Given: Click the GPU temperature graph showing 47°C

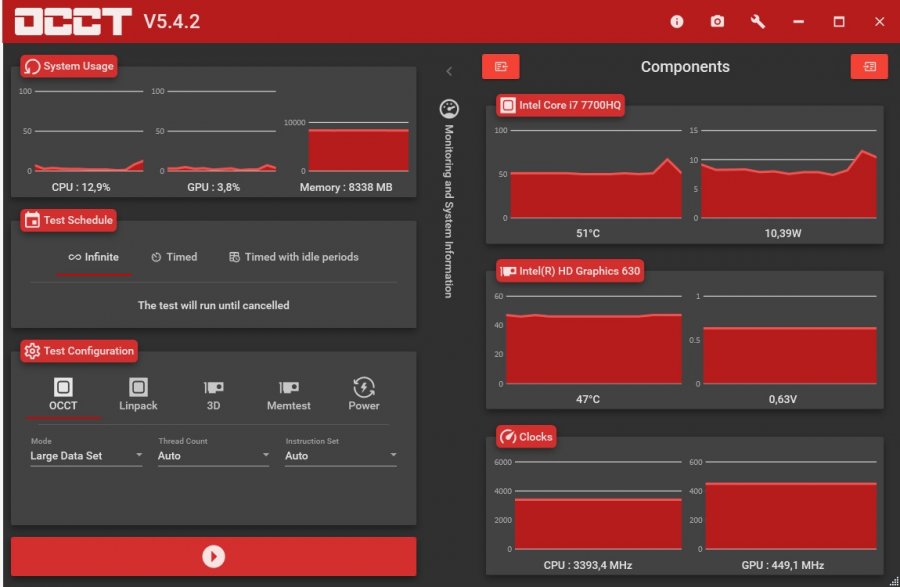Looking at the screenshot, I should coord(593,340).
